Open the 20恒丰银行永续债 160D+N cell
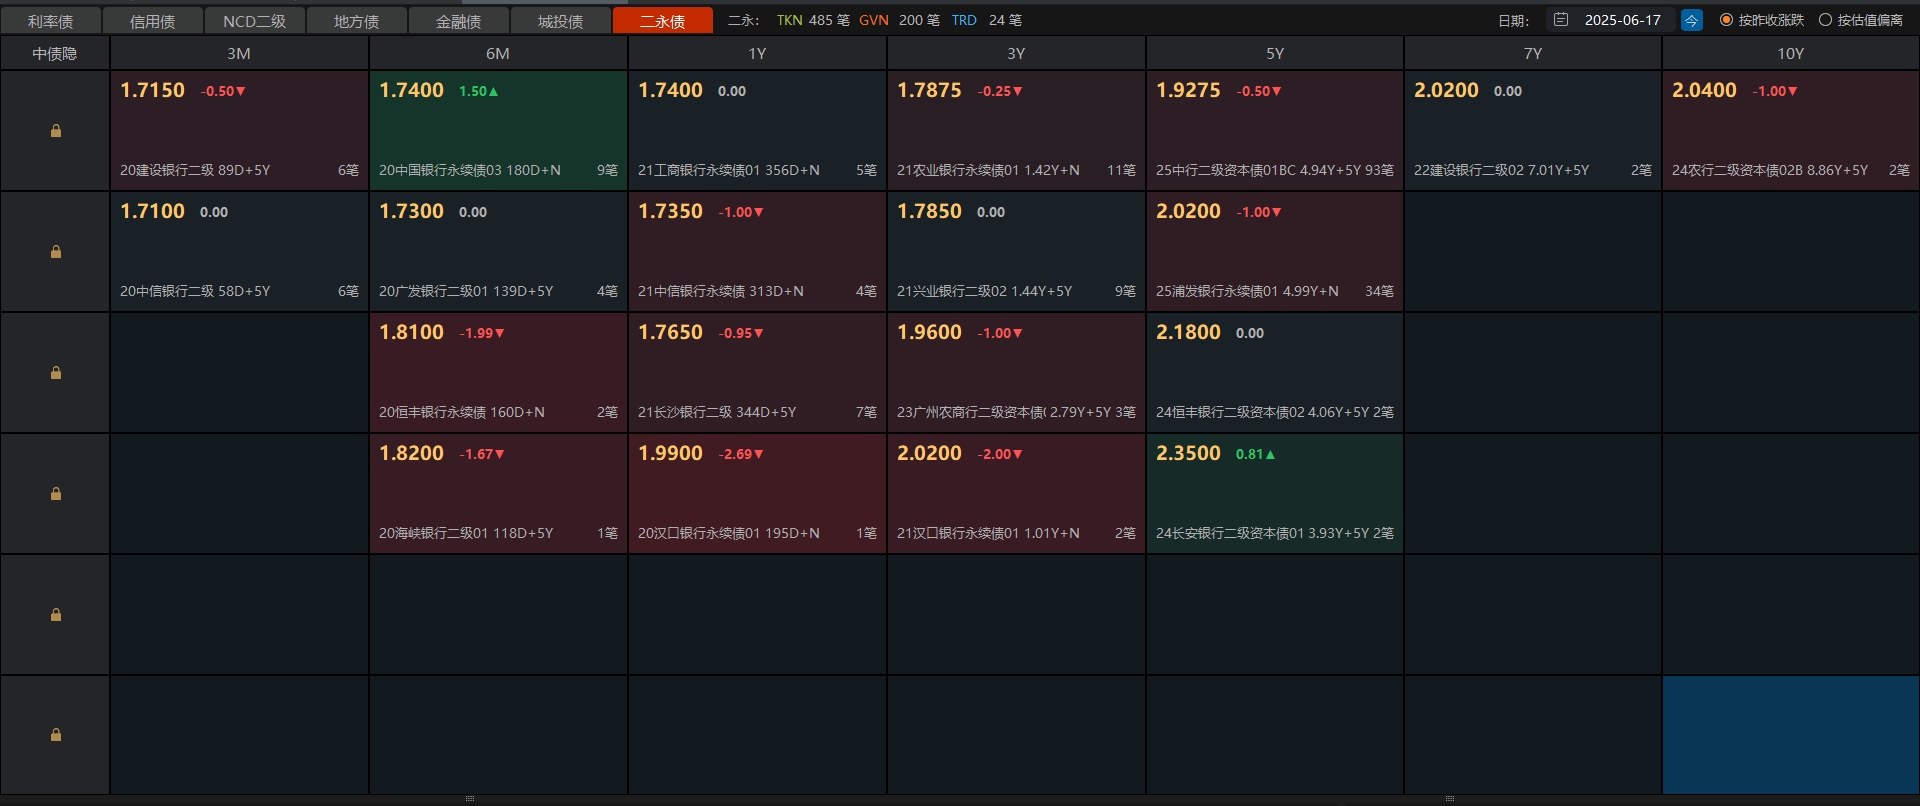Viewport: 1920px width, 806px height. point(498,373)
